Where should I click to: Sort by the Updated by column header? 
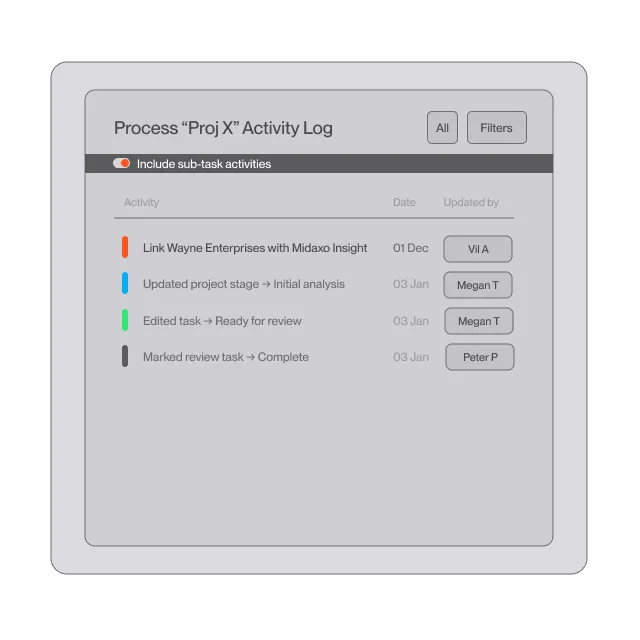(x=471, y=202)
